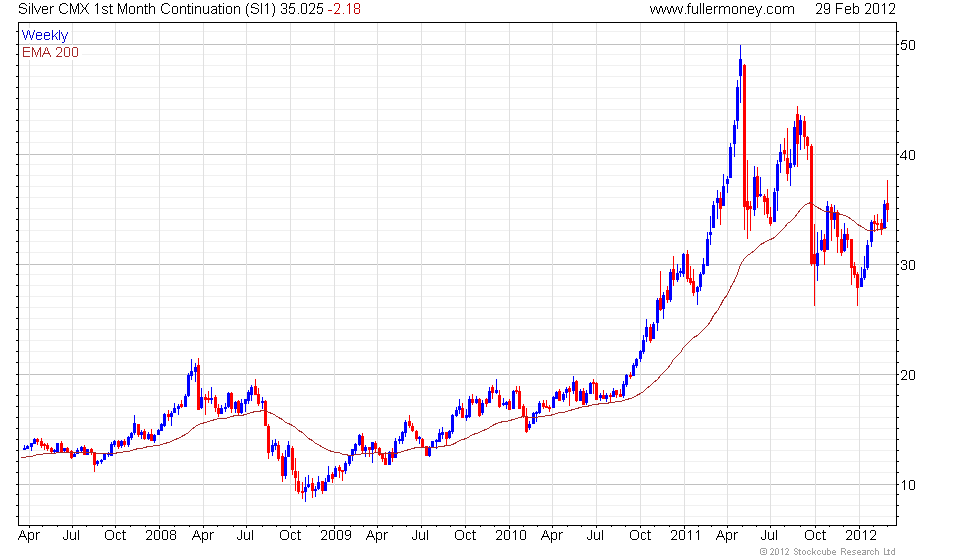
Task: Click the y-axis label 50
Action: click(908, 45)
